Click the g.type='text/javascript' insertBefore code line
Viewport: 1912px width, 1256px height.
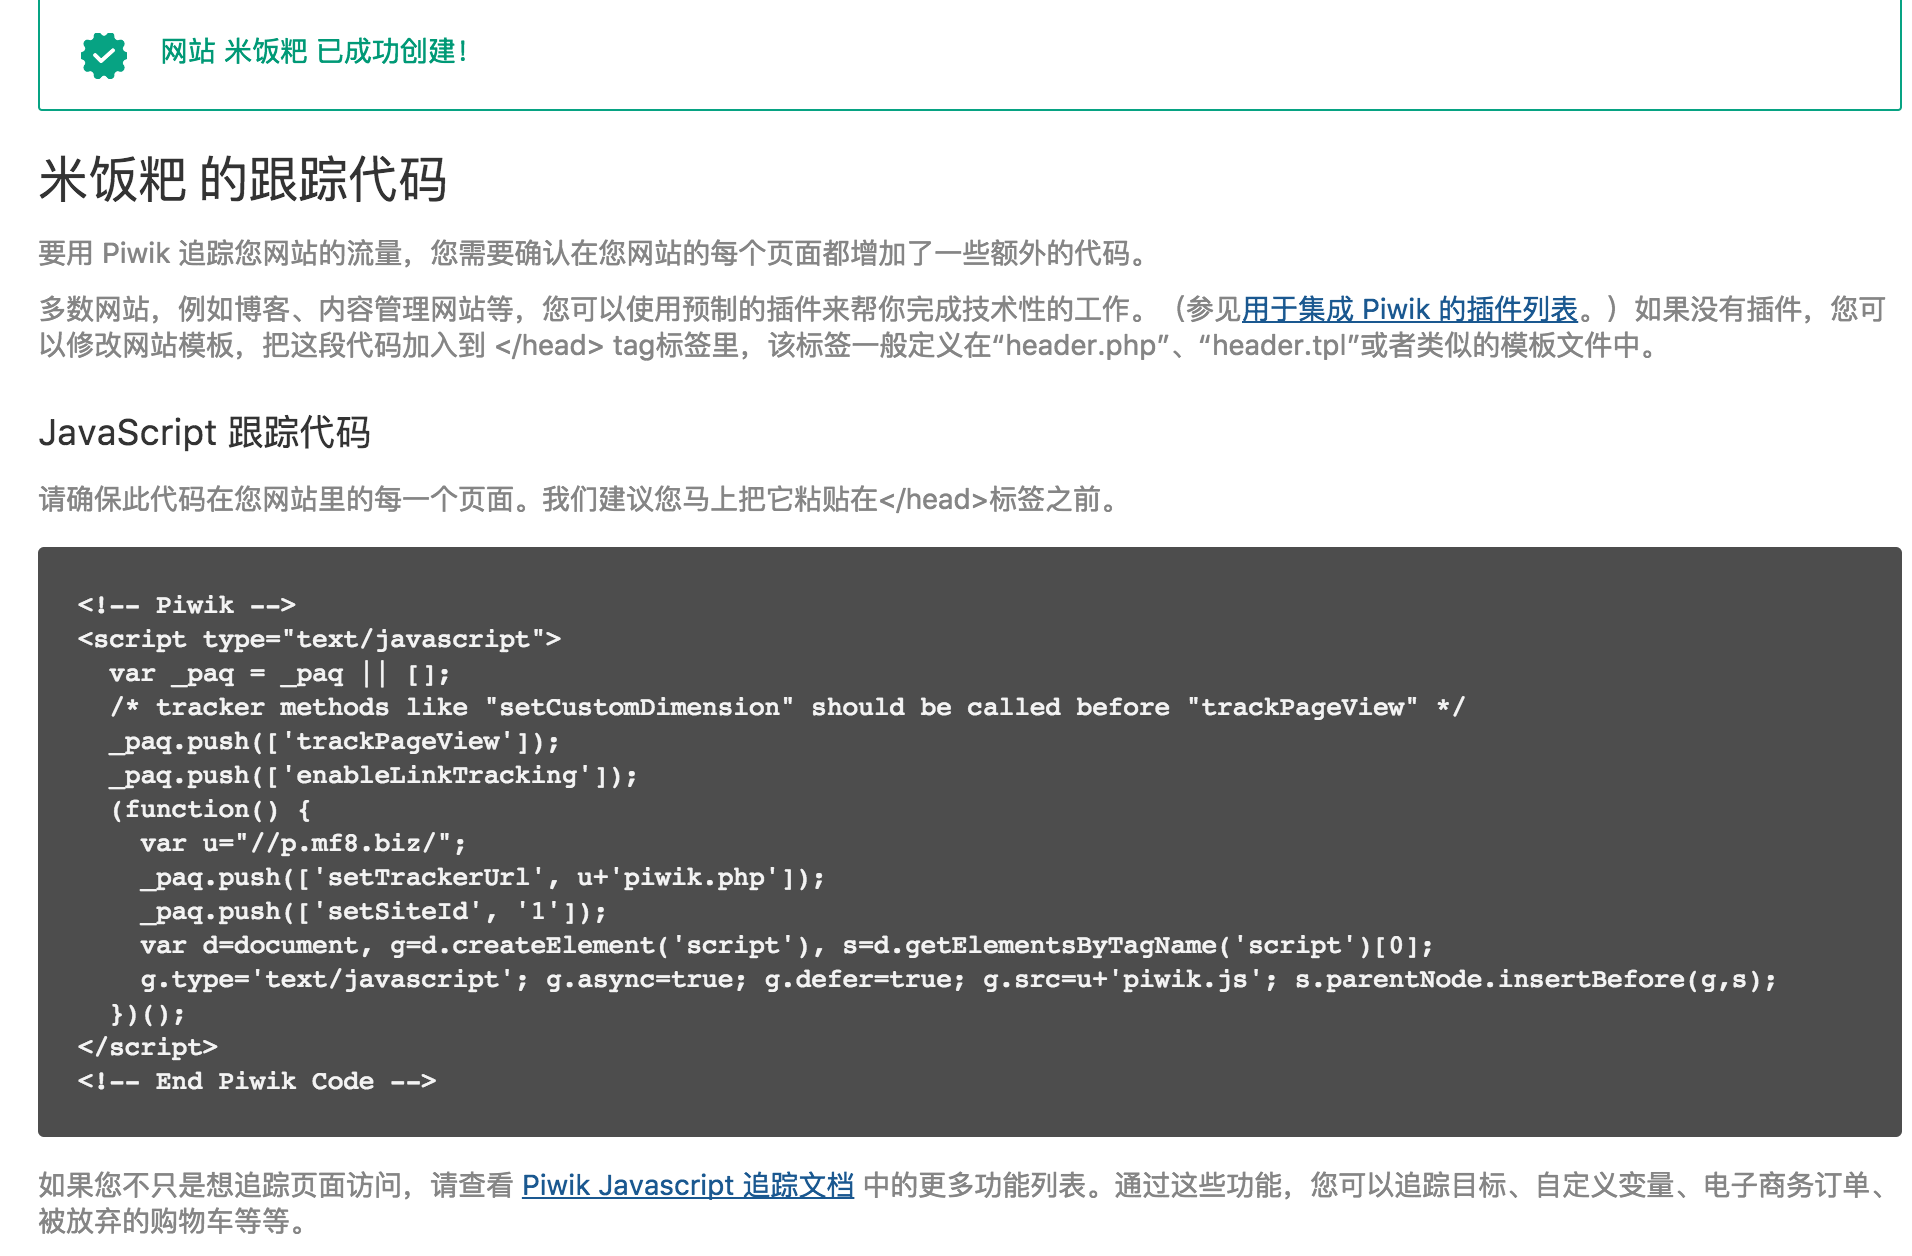coord(959,979)
